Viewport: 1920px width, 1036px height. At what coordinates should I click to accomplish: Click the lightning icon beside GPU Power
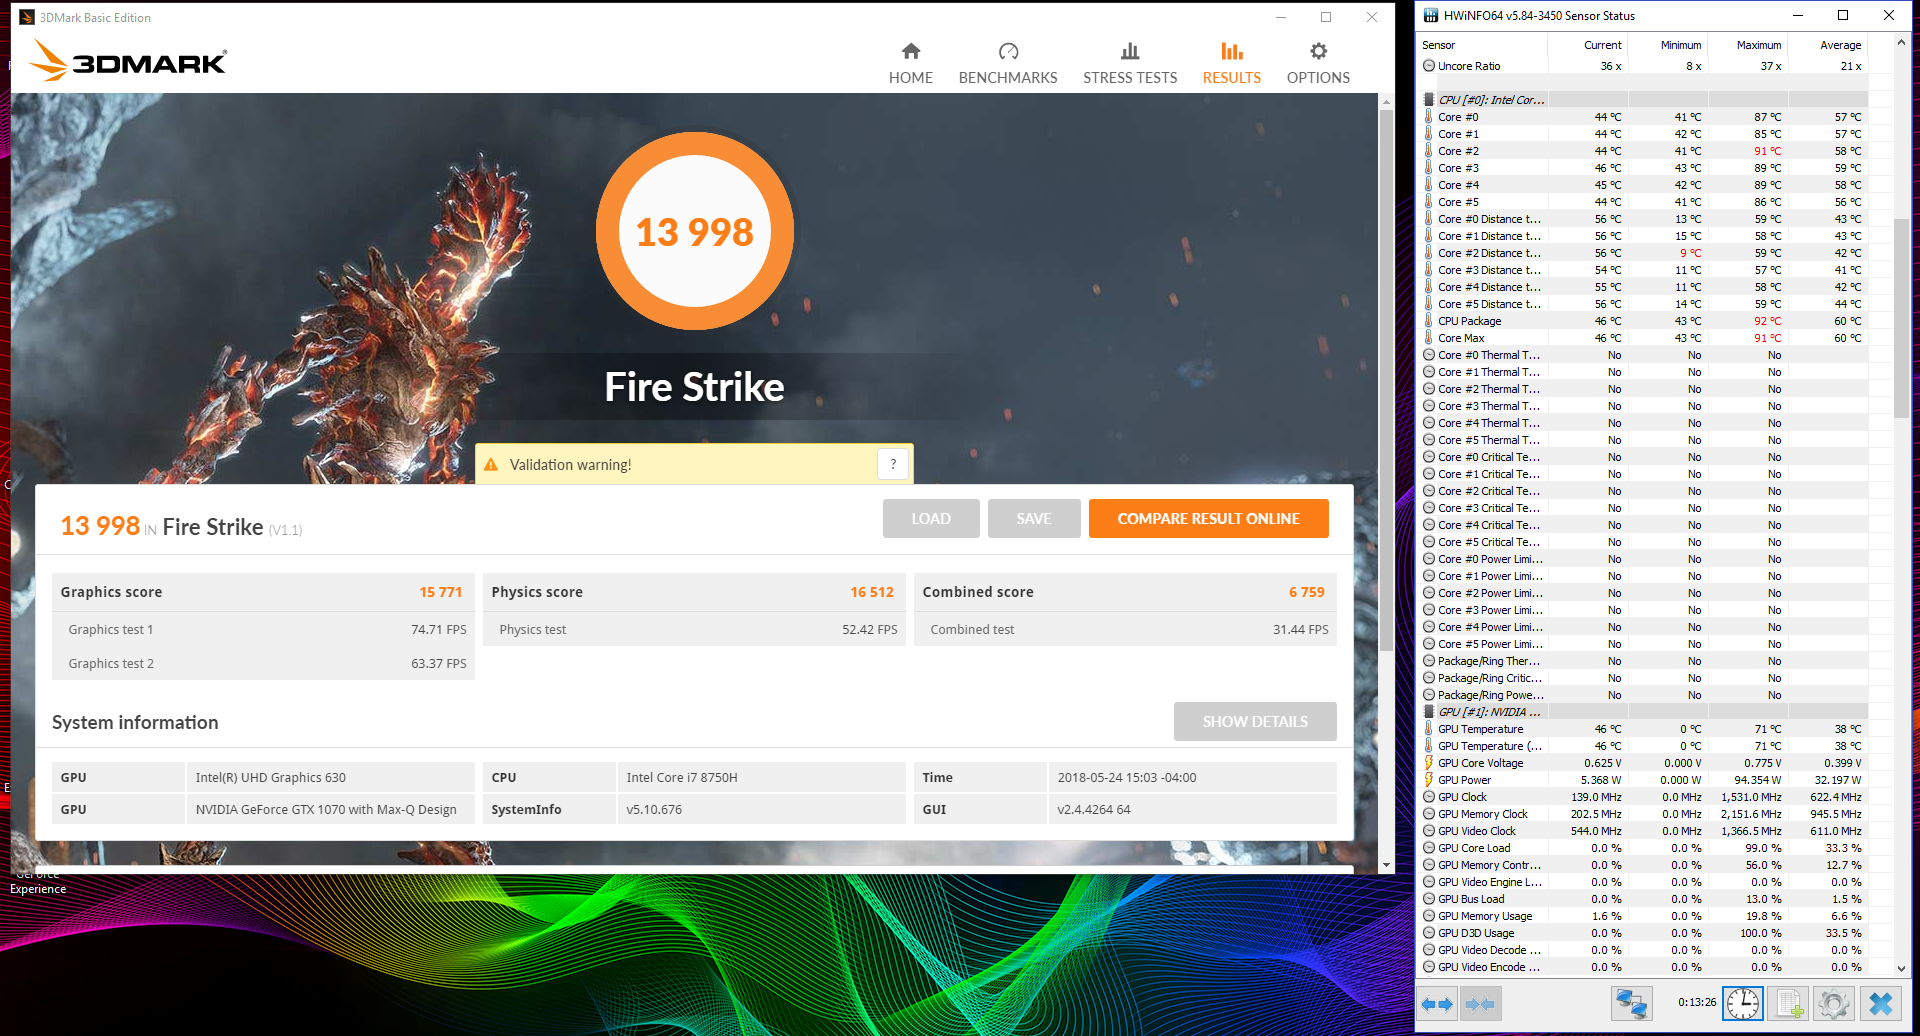(1429, 780)
